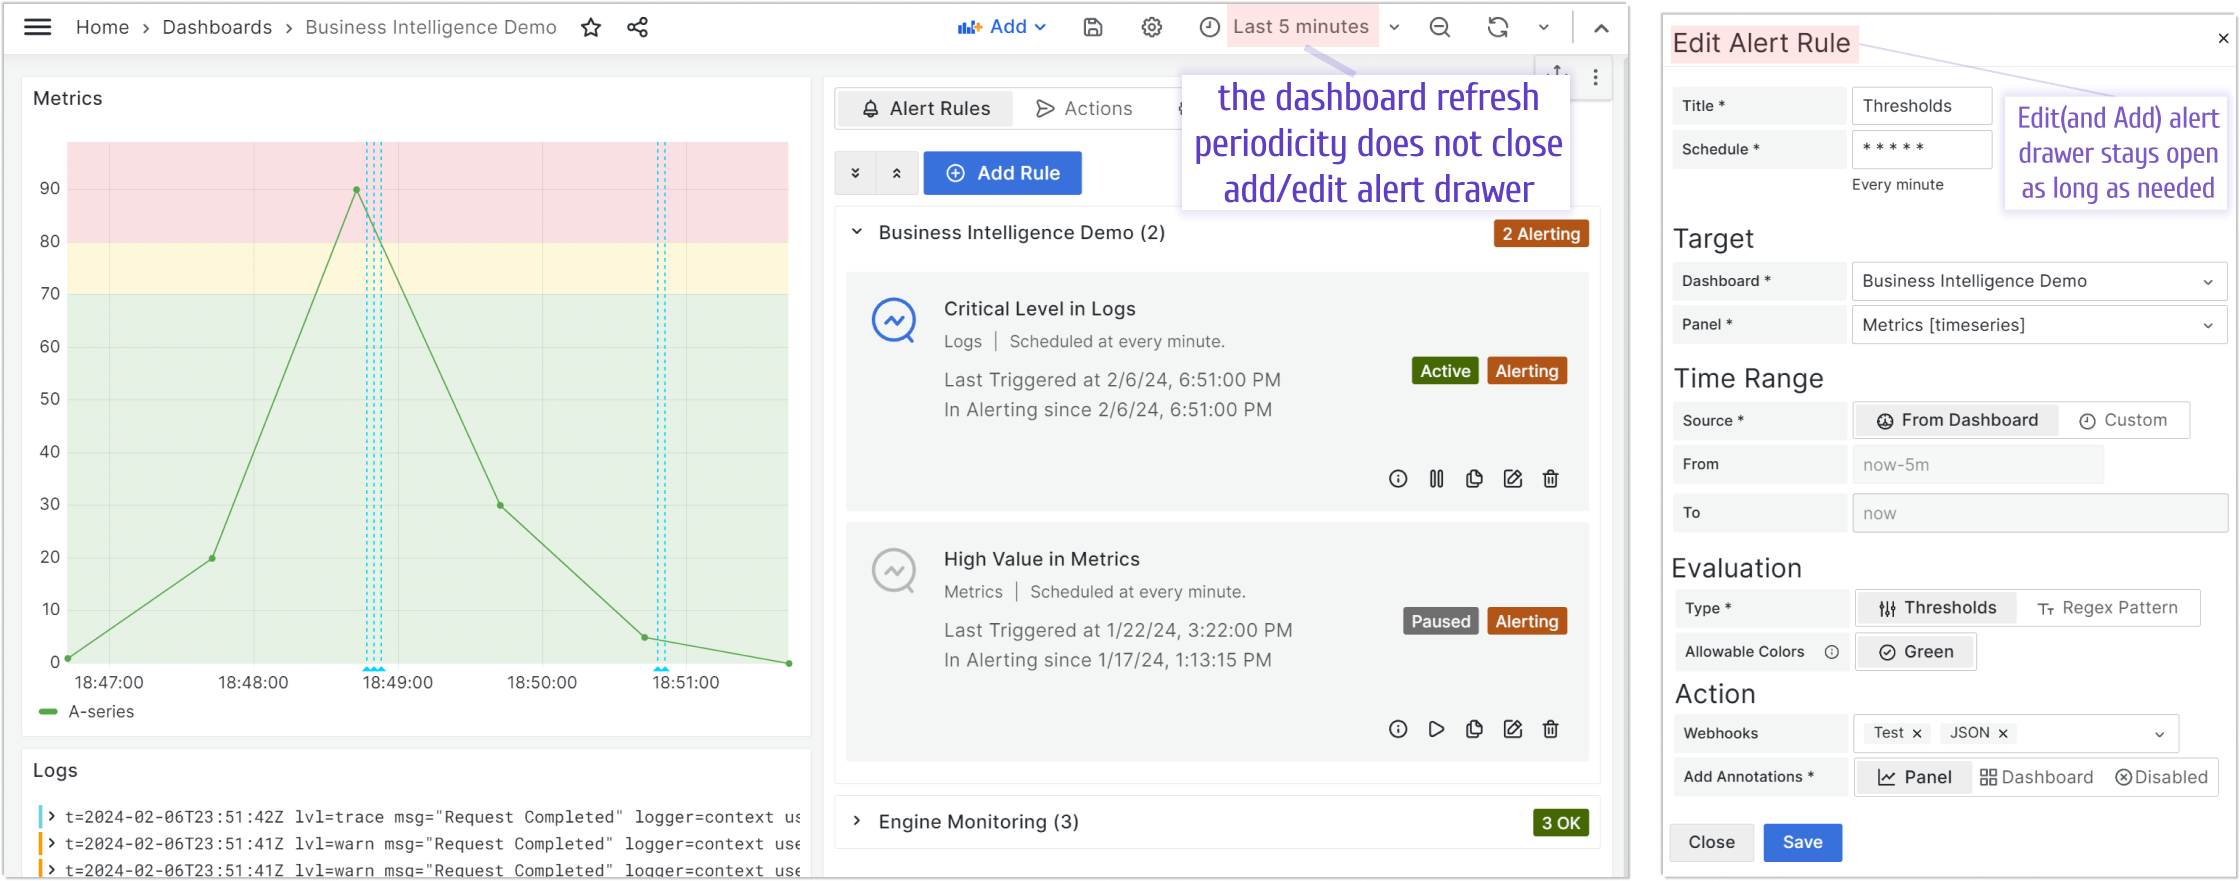
Task: Pause the Critical Level in Logs rule
Action: coord(1436,479)
